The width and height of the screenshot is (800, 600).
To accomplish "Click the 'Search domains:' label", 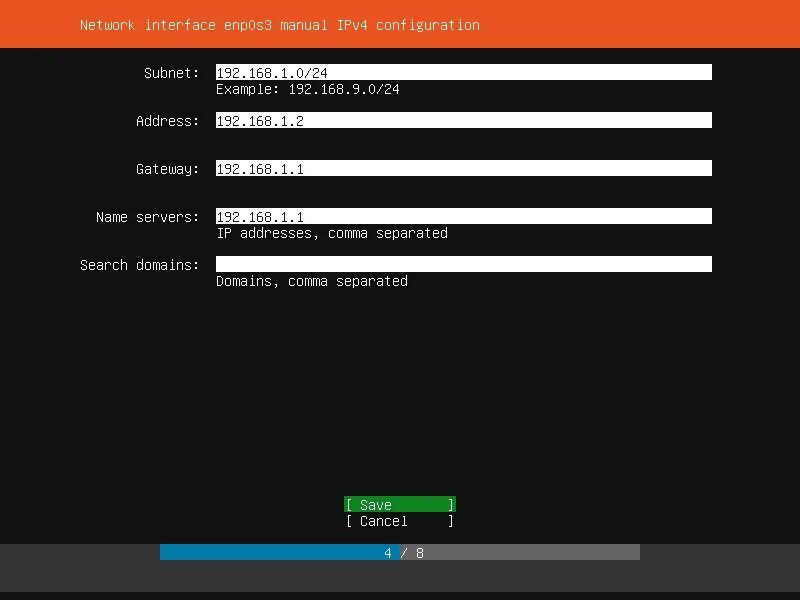I will 139,265.
